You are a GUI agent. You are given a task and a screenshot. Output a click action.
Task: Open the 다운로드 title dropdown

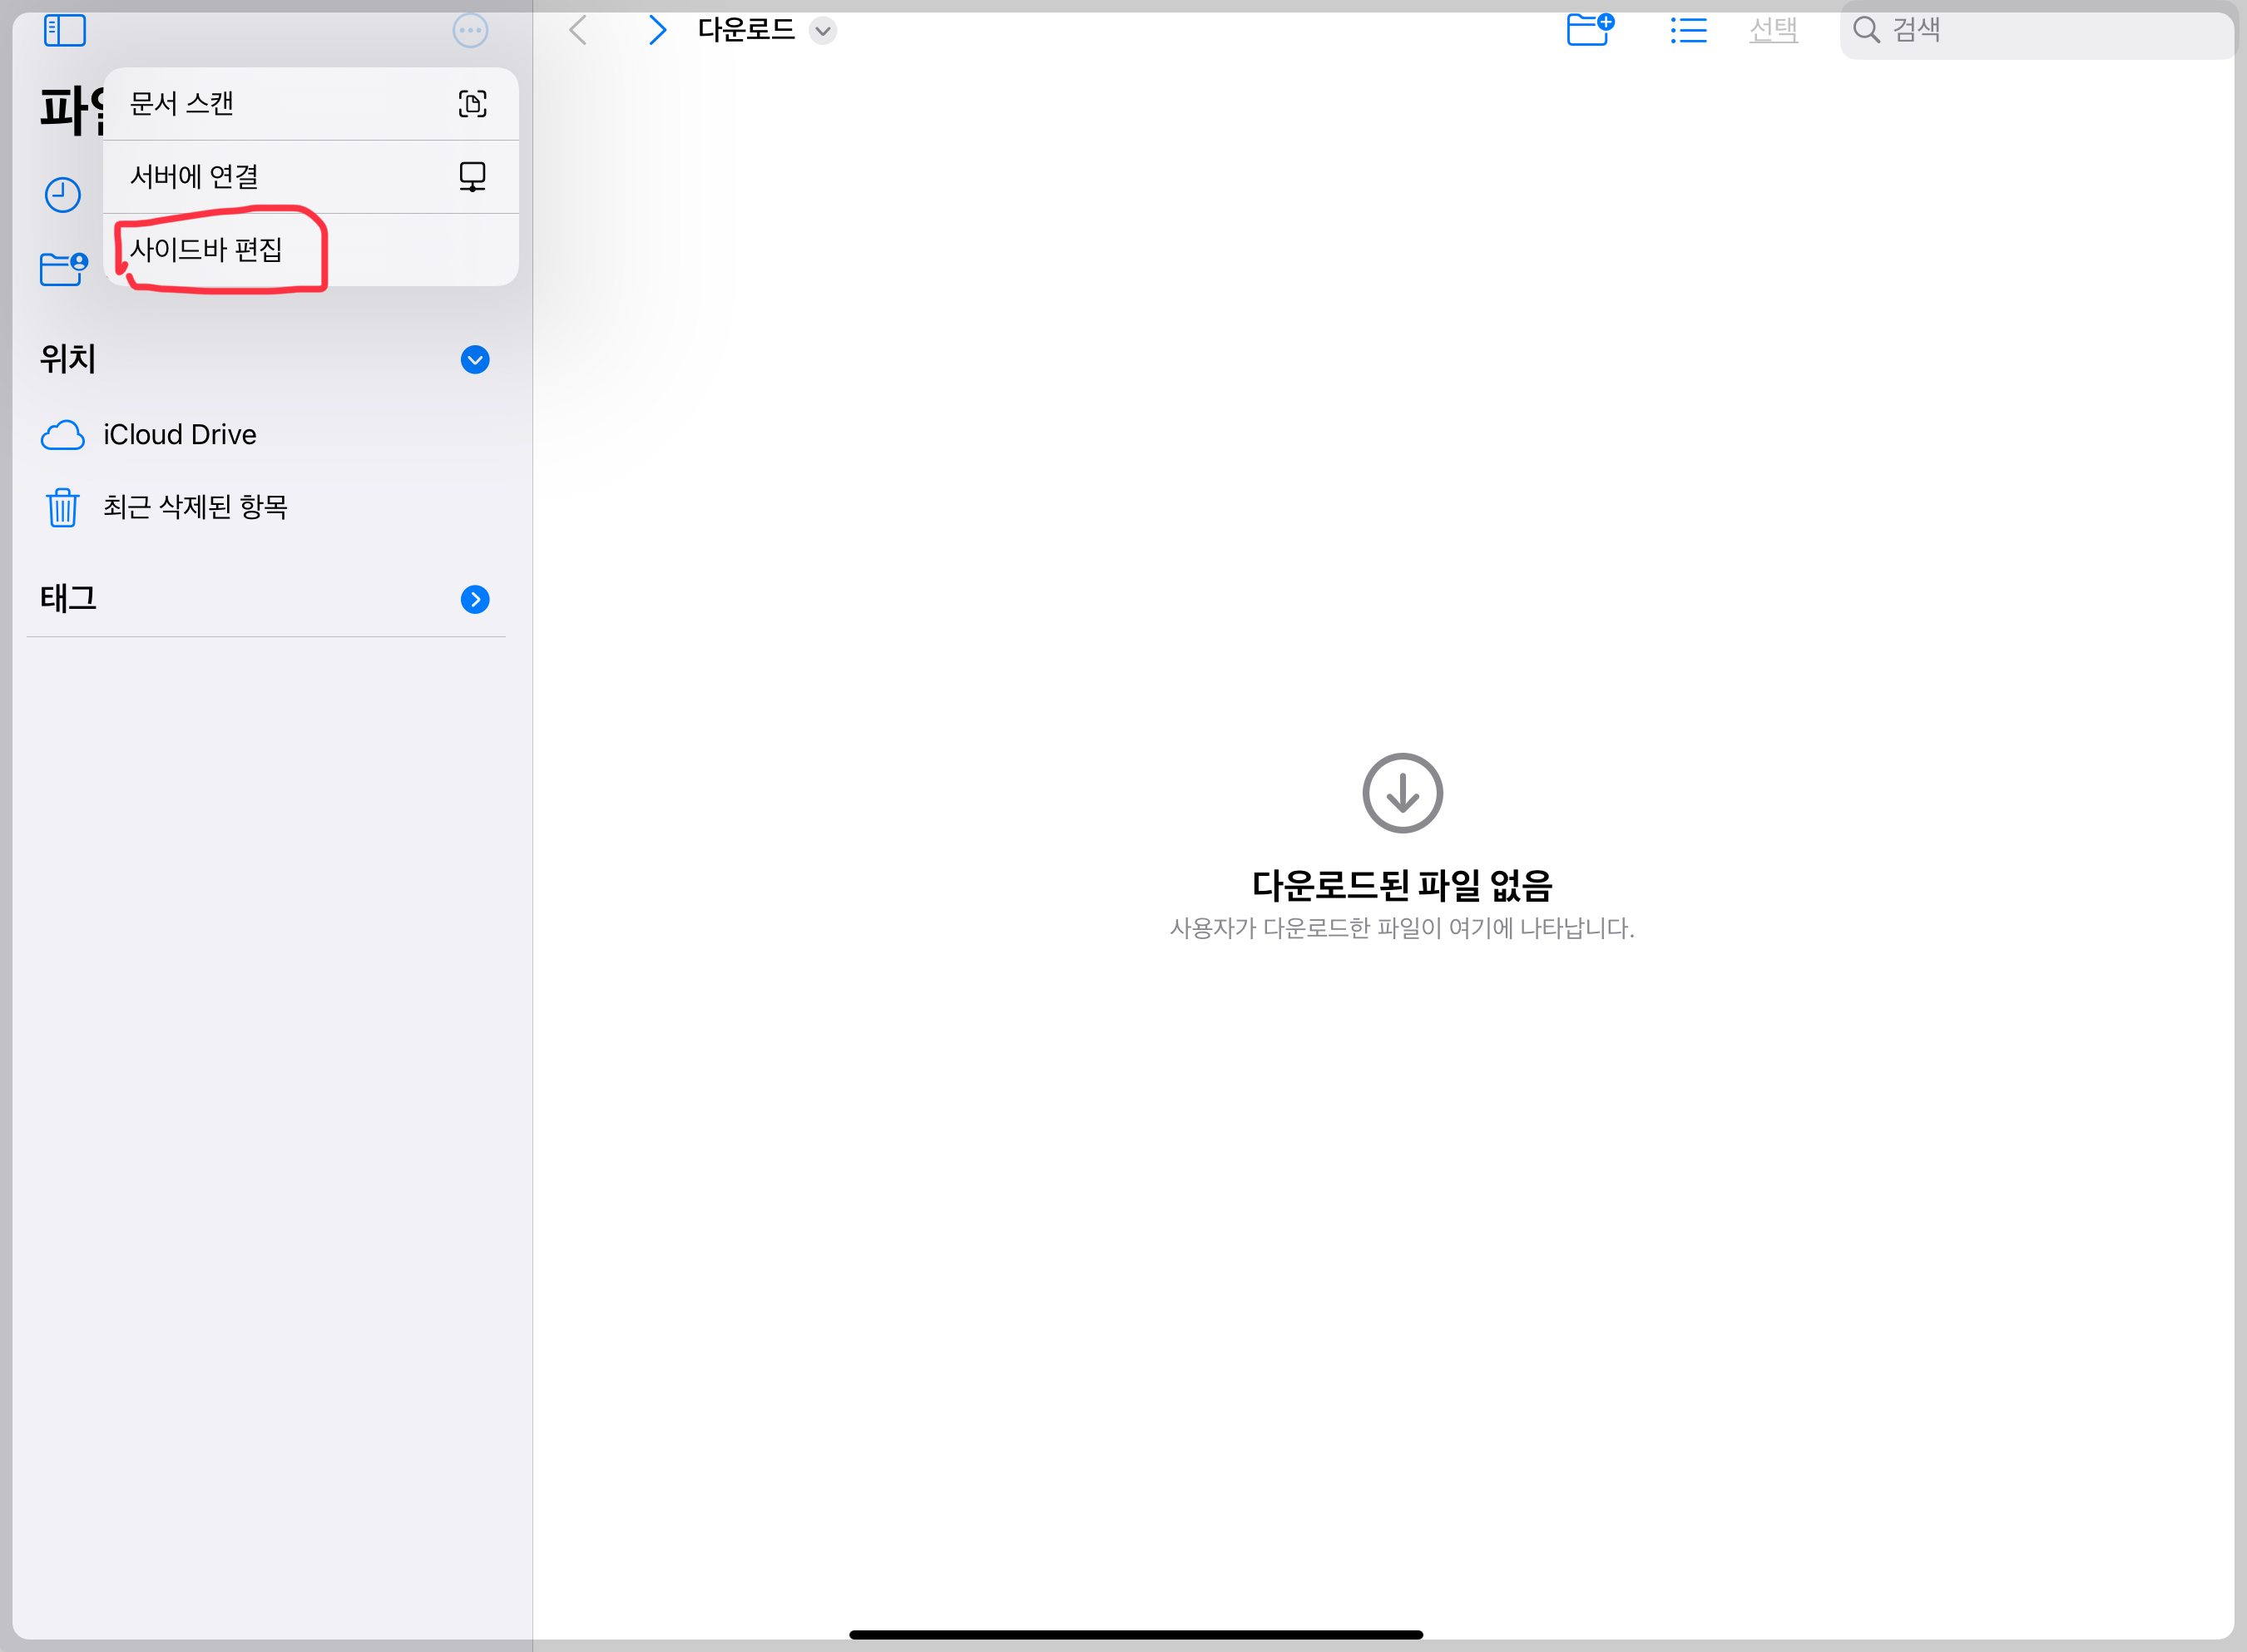point(822,31)
